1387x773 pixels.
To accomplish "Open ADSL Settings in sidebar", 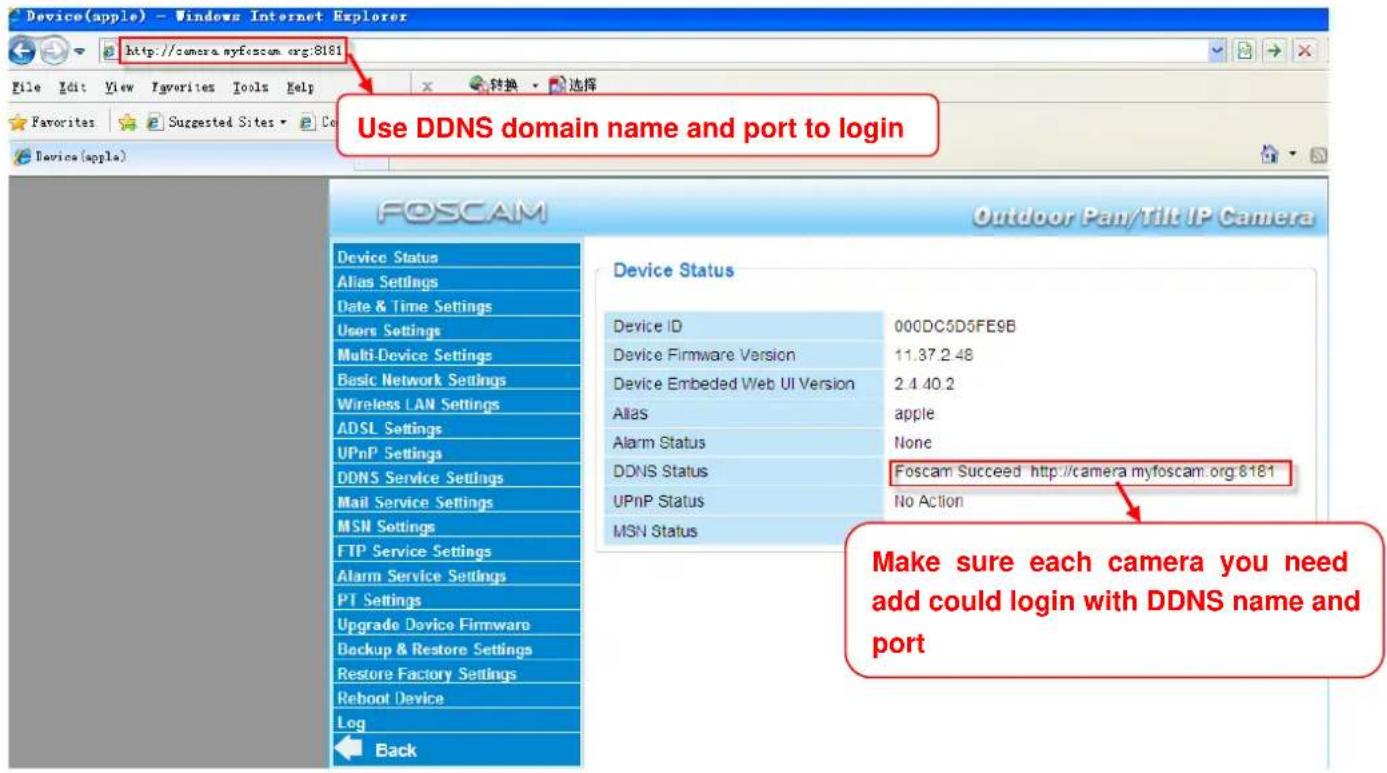I will pos(456,429).
